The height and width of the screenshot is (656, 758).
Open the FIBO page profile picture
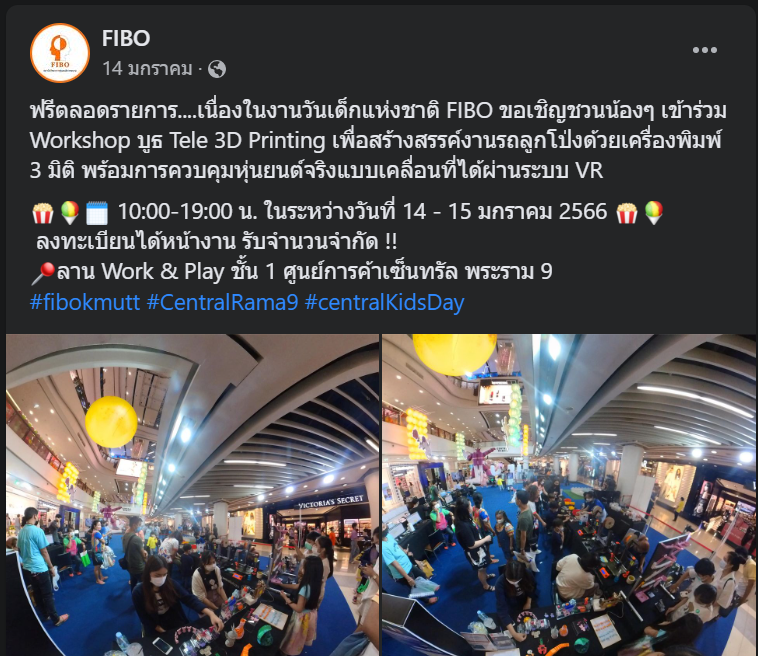point(59,53)
